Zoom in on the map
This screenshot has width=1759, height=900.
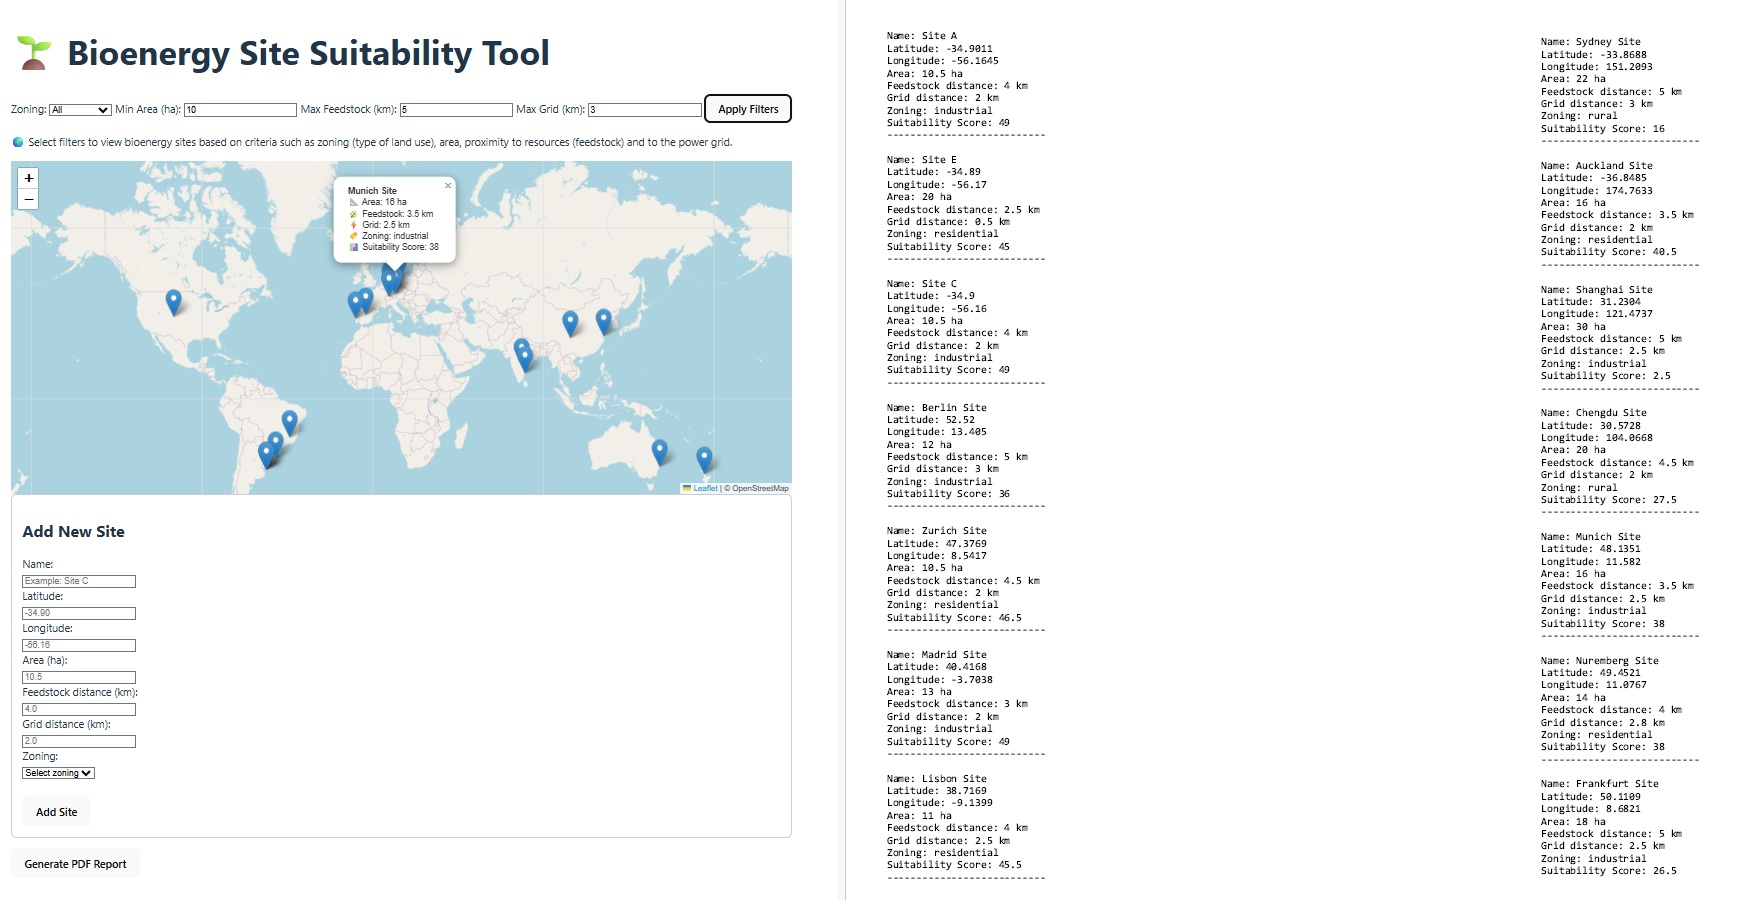[x=29, y=178]
